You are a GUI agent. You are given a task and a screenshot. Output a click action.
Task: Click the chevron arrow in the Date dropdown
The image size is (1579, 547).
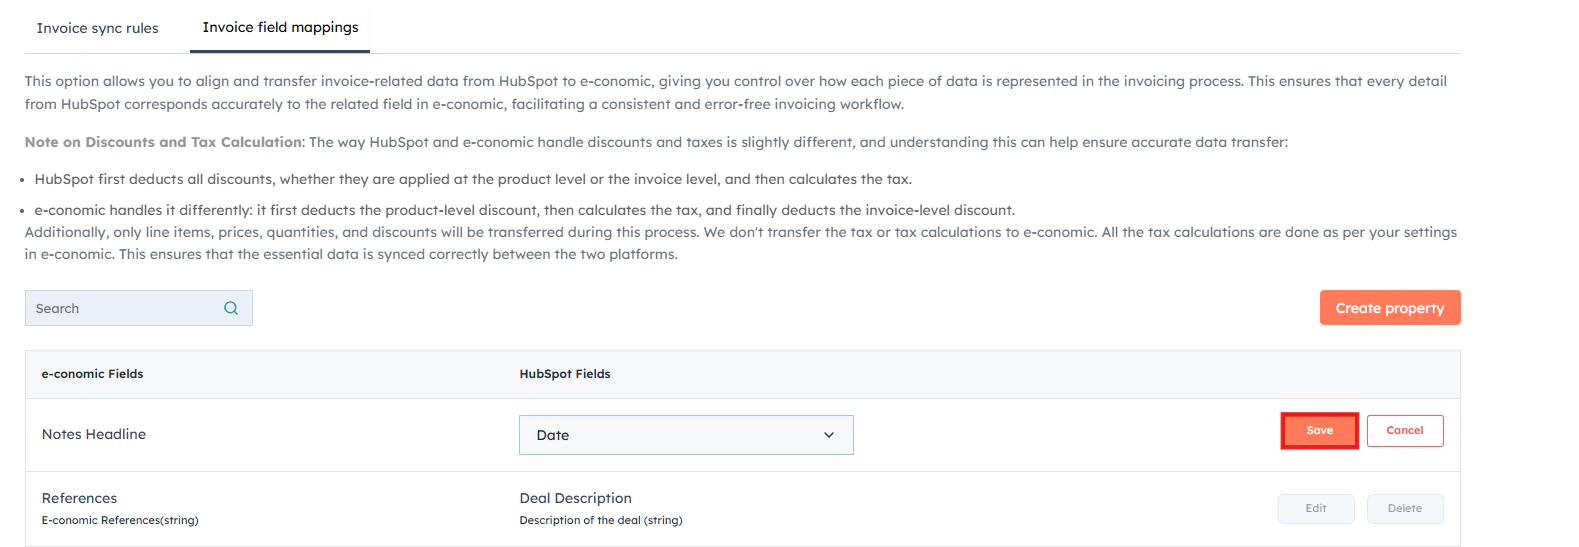pyautogui.click(x=828, y=435)
